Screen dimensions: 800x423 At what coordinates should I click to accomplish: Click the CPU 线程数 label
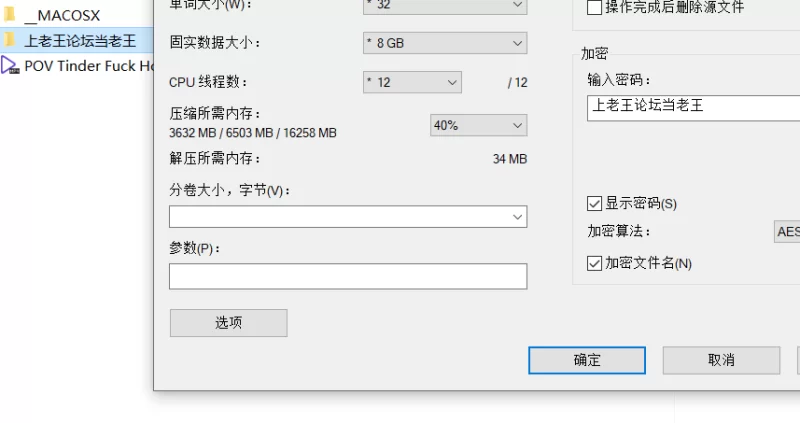pyautogui.click(x=208, y=82)
